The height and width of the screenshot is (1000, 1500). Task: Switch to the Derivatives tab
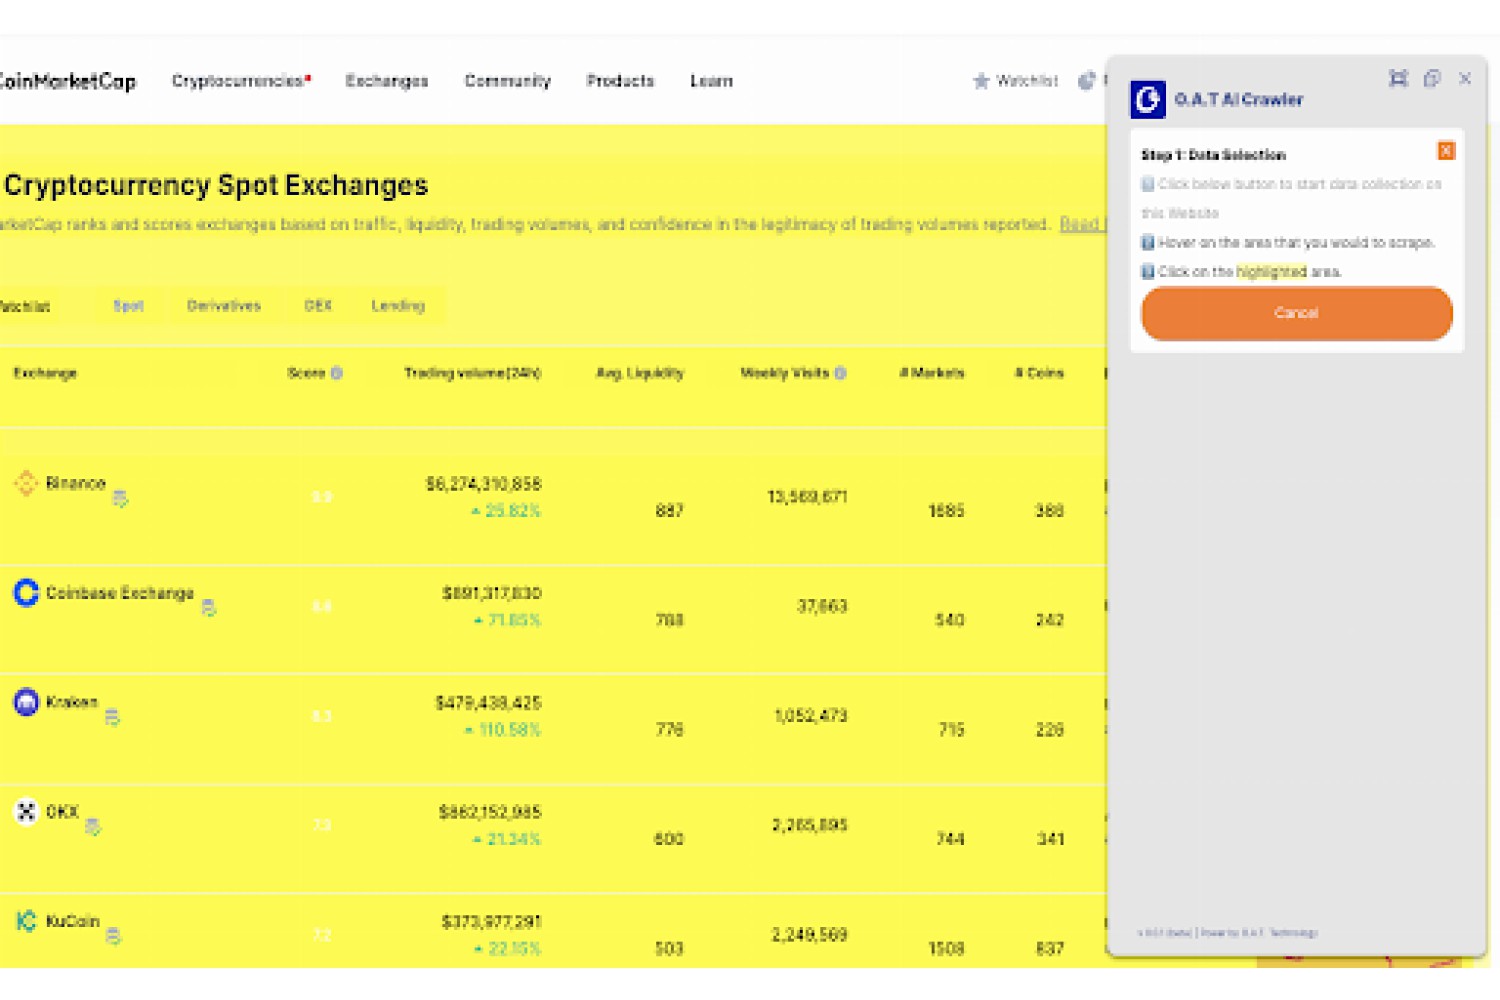(x=224, y=306)
